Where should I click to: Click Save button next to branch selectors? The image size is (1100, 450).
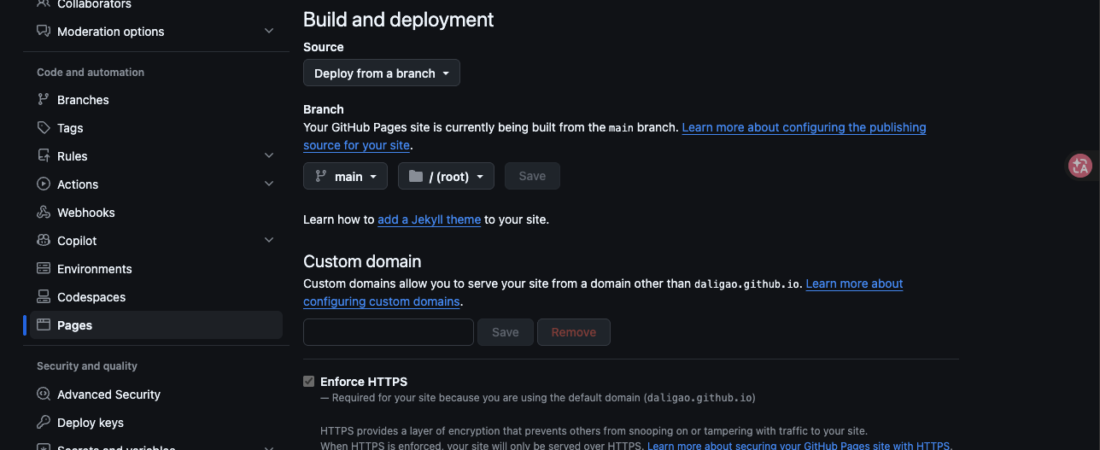[x=532, y=176]
